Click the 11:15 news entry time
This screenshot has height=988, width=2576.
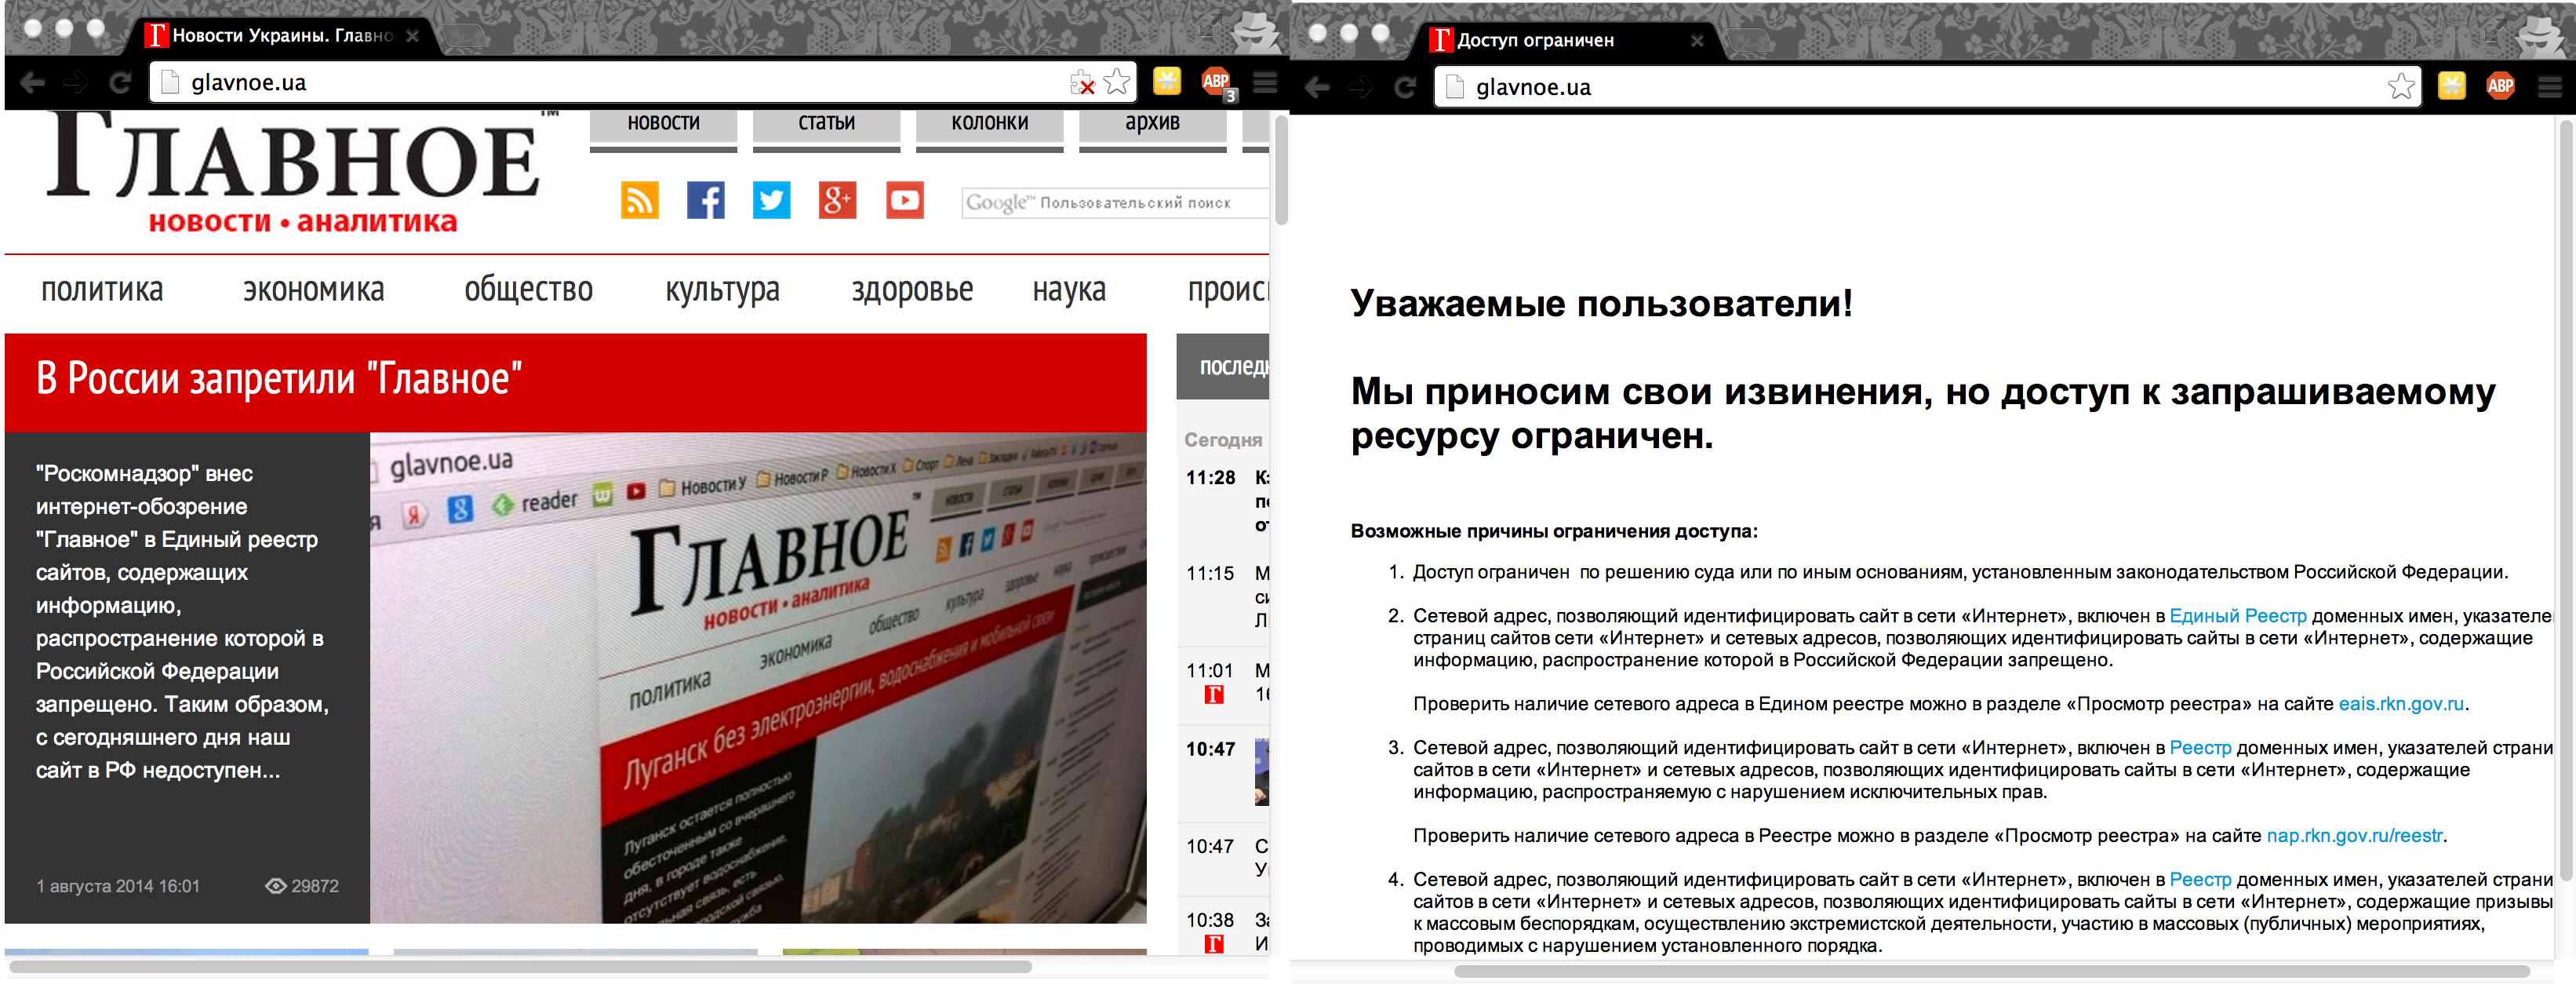click(1210, 575)
